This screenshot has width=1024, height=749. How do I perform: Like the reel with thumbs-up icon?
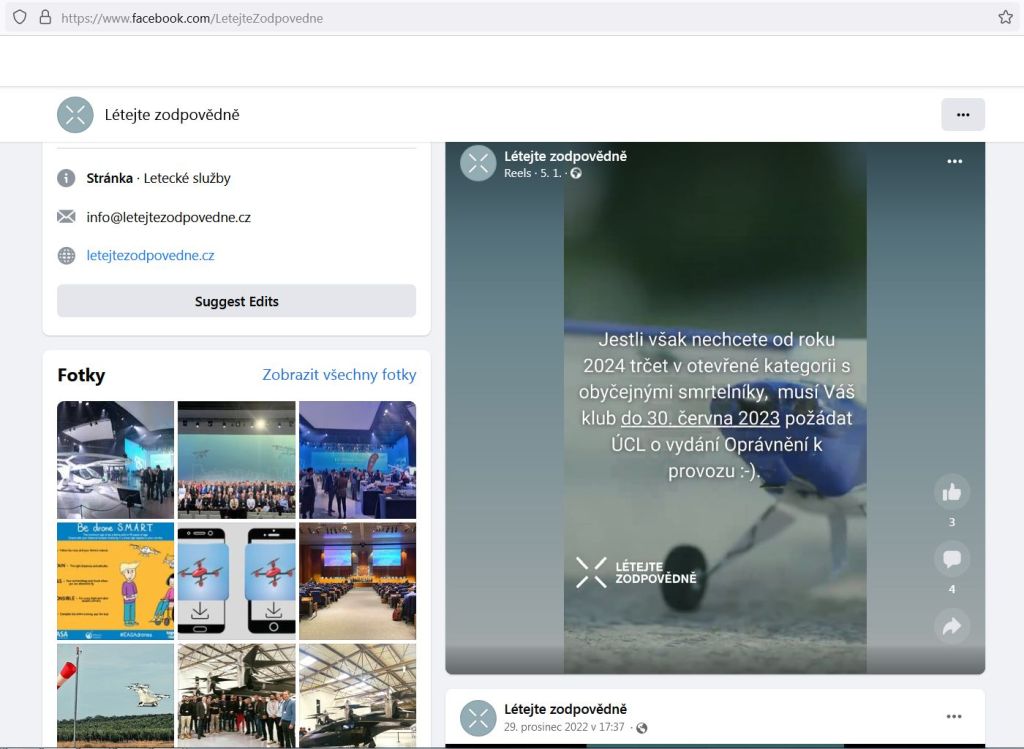951,492
